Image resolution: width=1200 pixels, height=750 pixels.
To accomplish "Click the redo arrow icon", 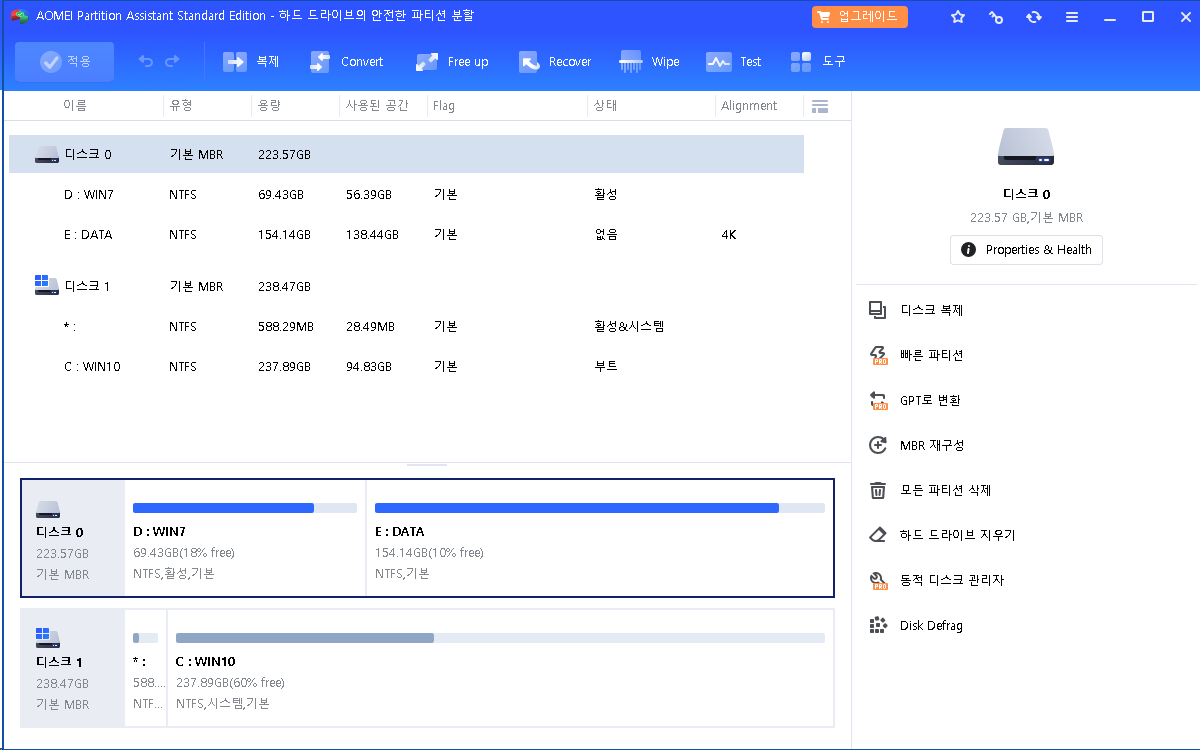I will pyautogui.click(x=172, y=62).
